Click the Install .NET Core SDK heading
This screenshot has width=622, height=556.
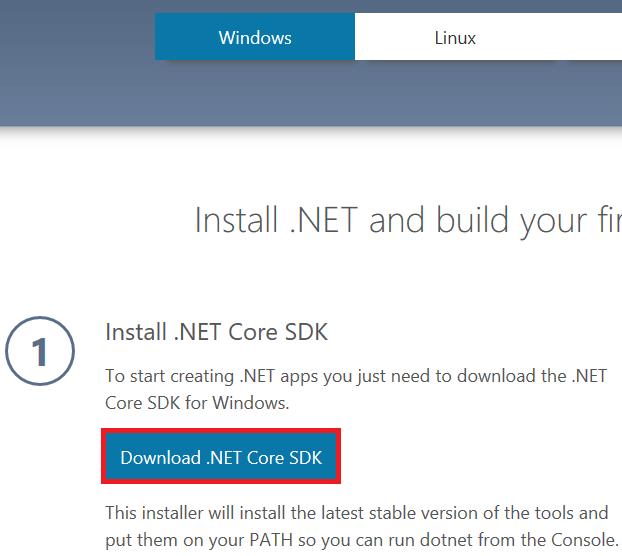[217, 332]
